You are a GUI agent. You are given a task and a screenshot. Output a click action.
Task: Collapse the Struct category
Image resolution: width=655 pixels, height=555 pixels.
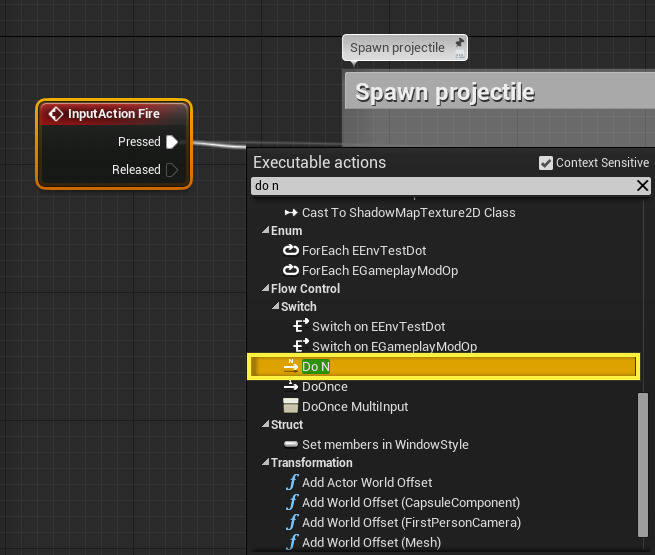(267, 425)
